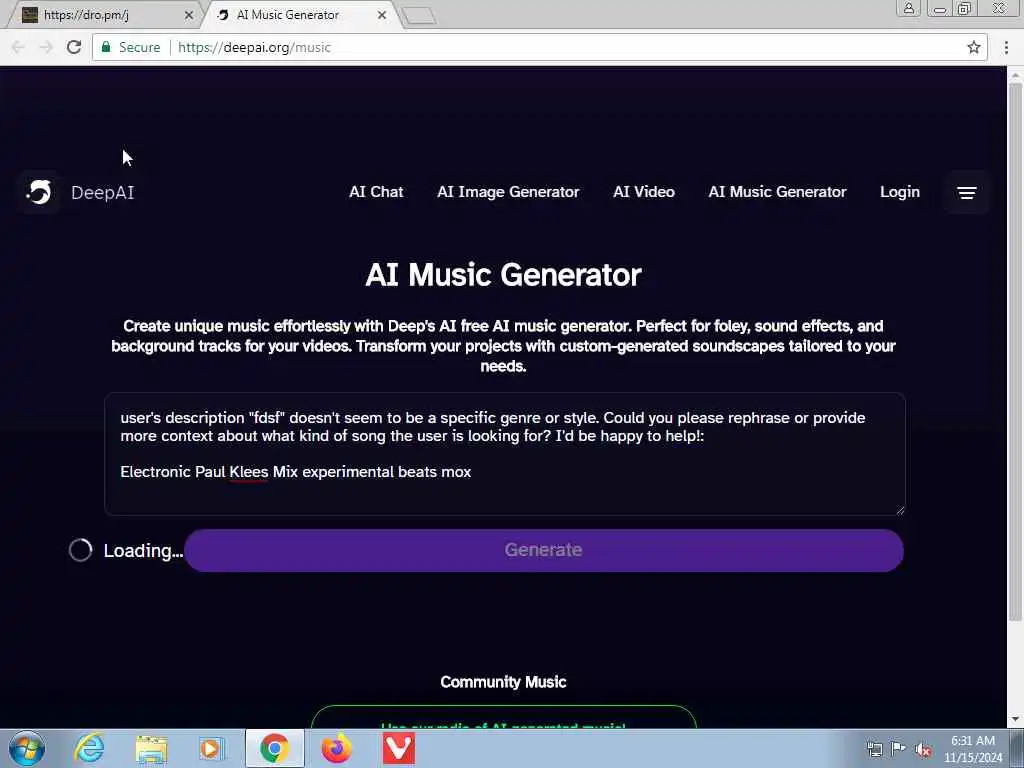Click the Loading spinner indicator

[x=80, y=551]
